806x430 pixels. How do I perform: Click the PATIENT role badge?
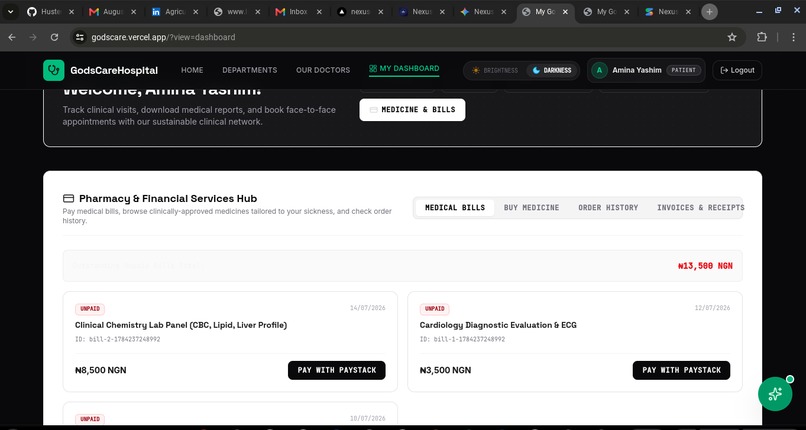pyautogui.click(x=684, y=70)
